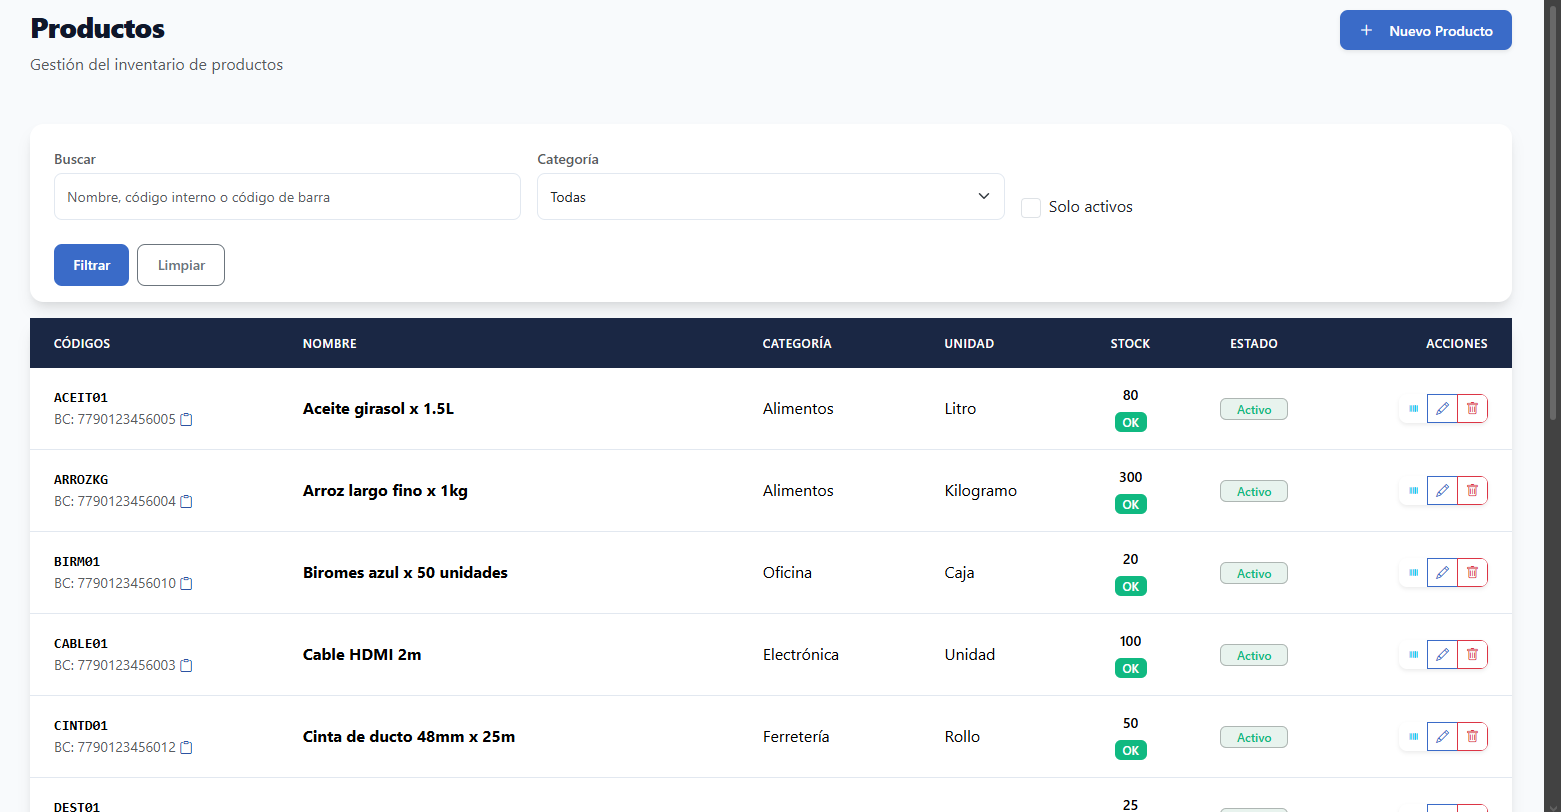Viewport: 1561px width, 812px height.
Task: Select product name Aceite girasol x 1.5L
Action: [378, 409]
